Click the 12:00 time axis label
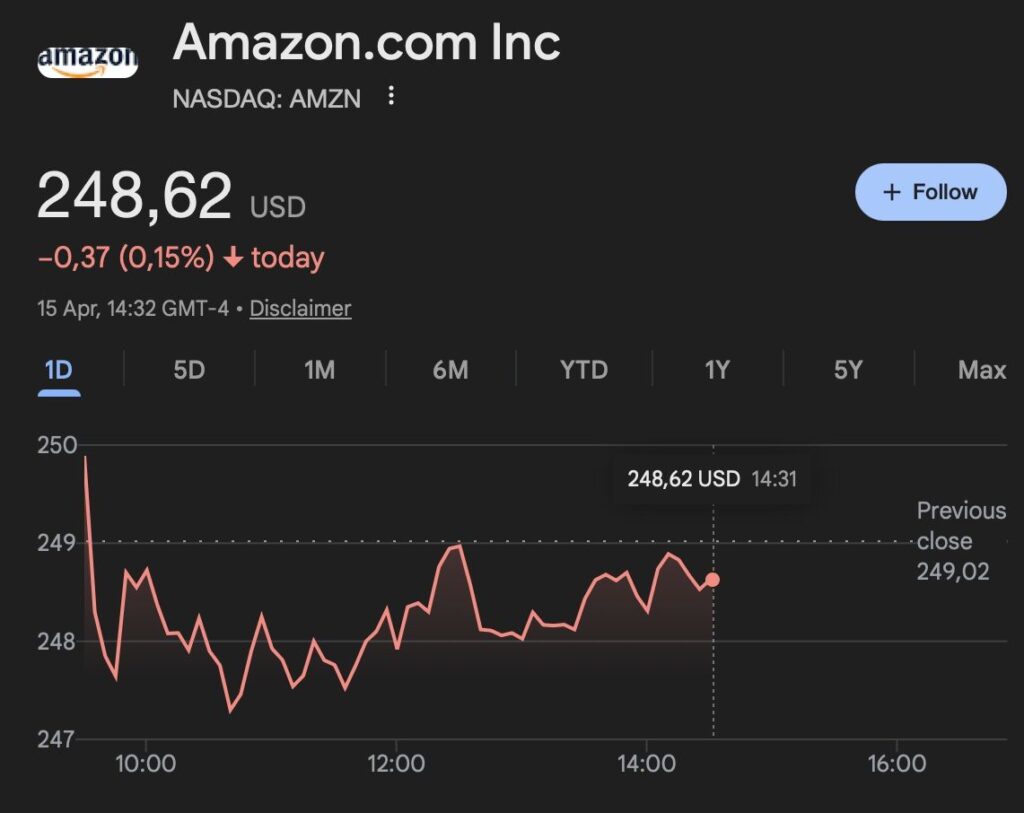 (396, 765)
